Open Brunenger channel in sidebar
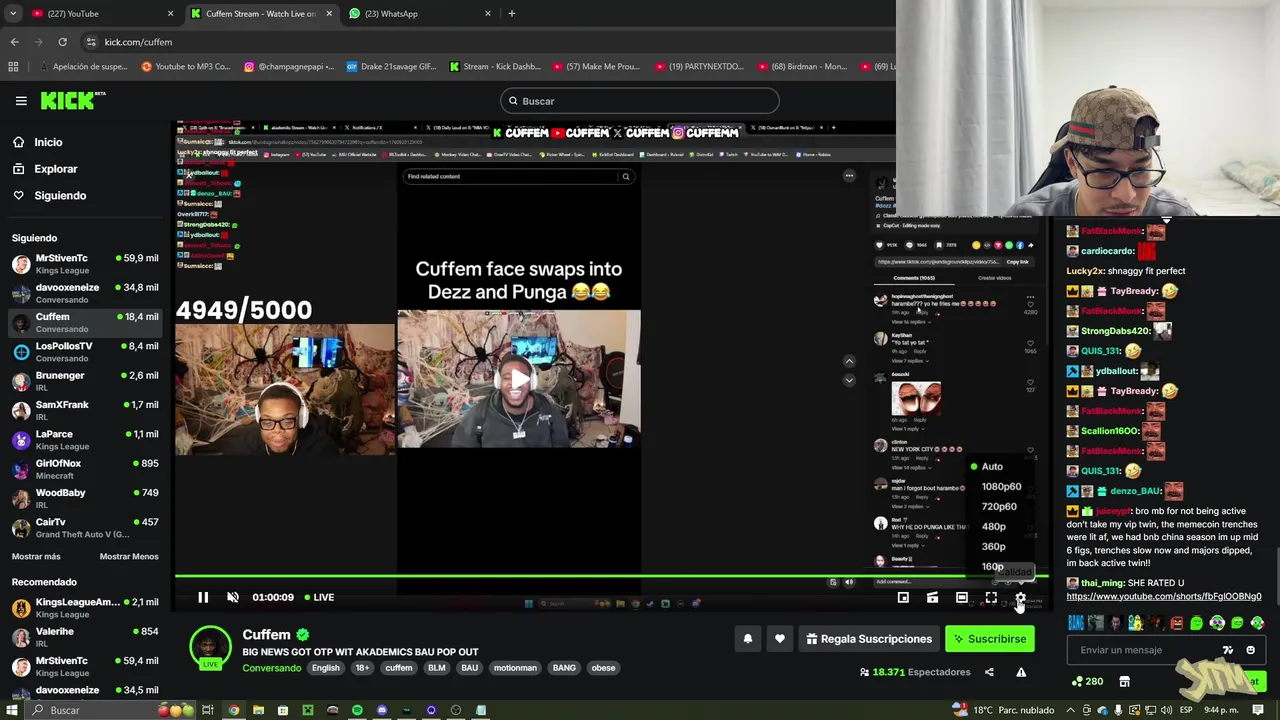The width and height of the screenshot is (1280, 720). (x=85, y=381)
